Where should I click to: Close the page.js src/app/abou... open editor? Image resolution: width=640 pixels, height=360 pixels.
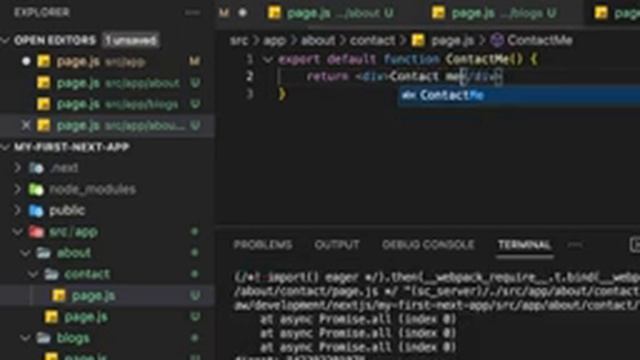(26, 125)
